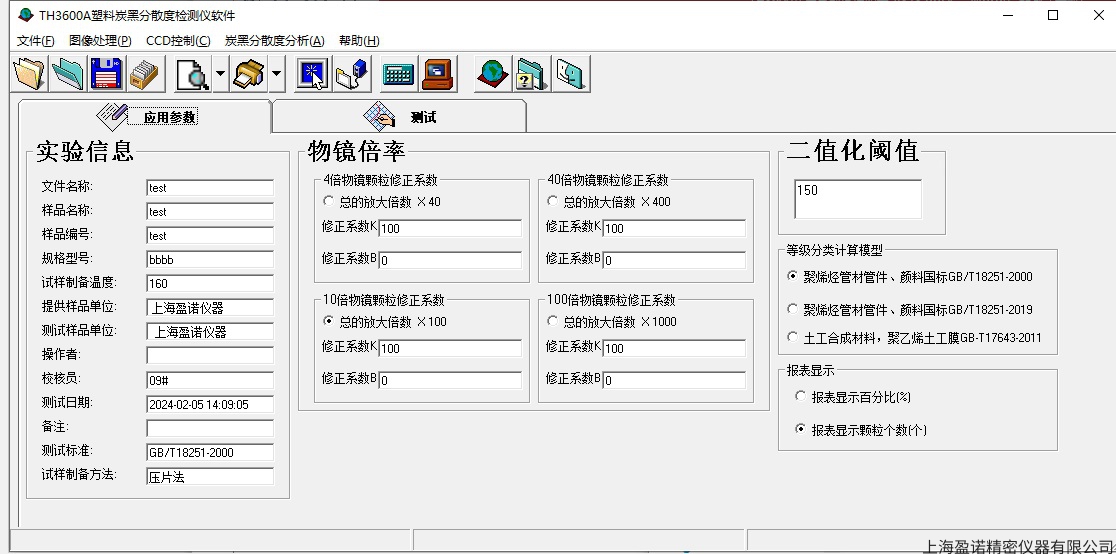This screenshot has width=1116, height=554.
Task: Click the blue floppy disk save icon
Action: (107, 74)
